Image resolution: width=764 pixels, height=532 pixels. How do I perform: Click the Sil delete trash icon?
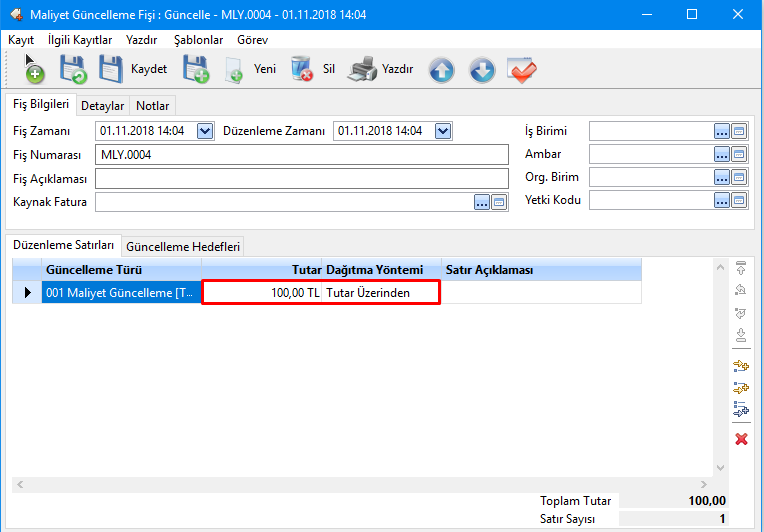pos(301,69)
